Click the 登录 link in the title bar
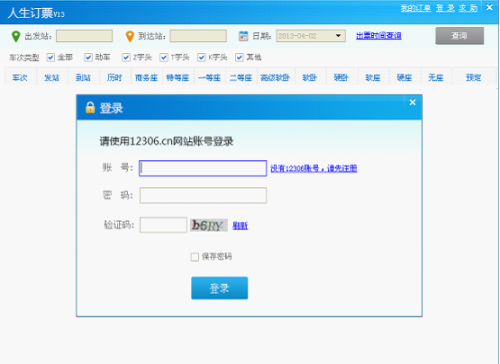The height and width of the screenshot is (364, 500). [x=445, y=8]
